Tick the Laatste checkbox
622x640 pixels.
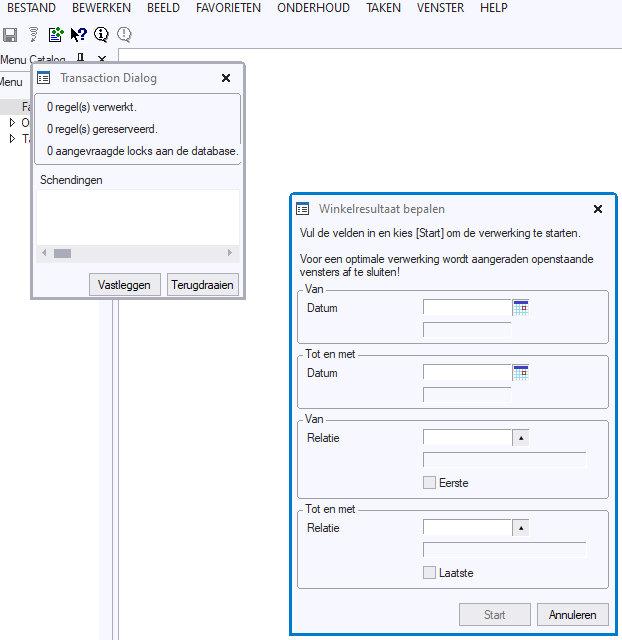429,572
